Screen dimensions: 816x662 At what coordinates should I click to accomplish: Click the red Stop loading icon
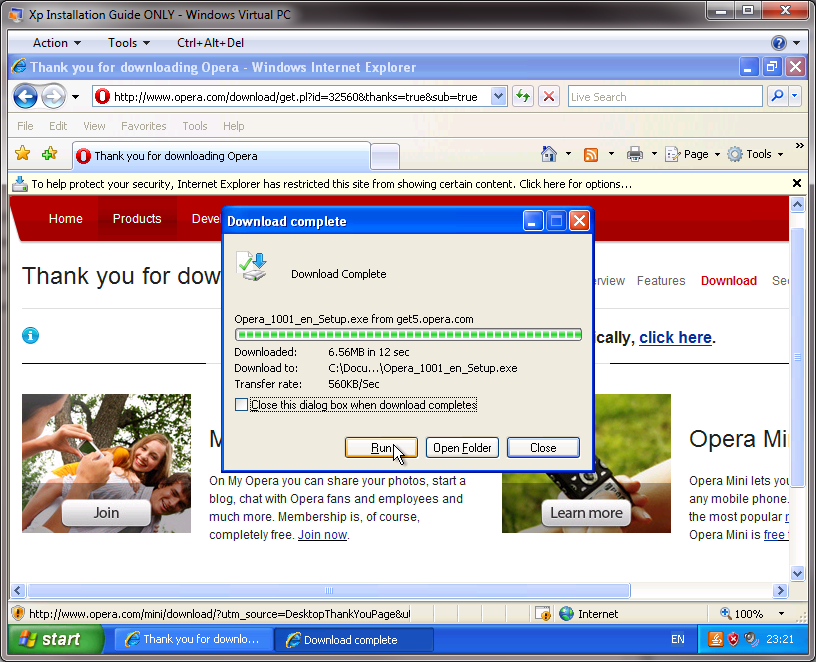(549, 96)
